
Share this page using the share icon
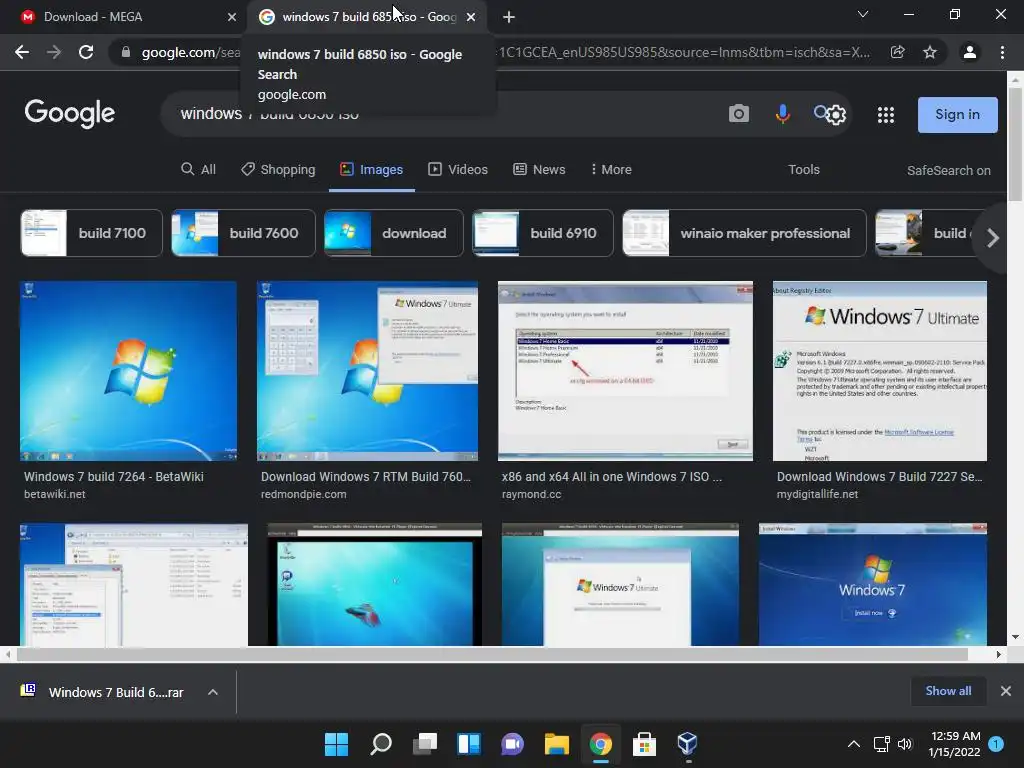click(898, 52)
